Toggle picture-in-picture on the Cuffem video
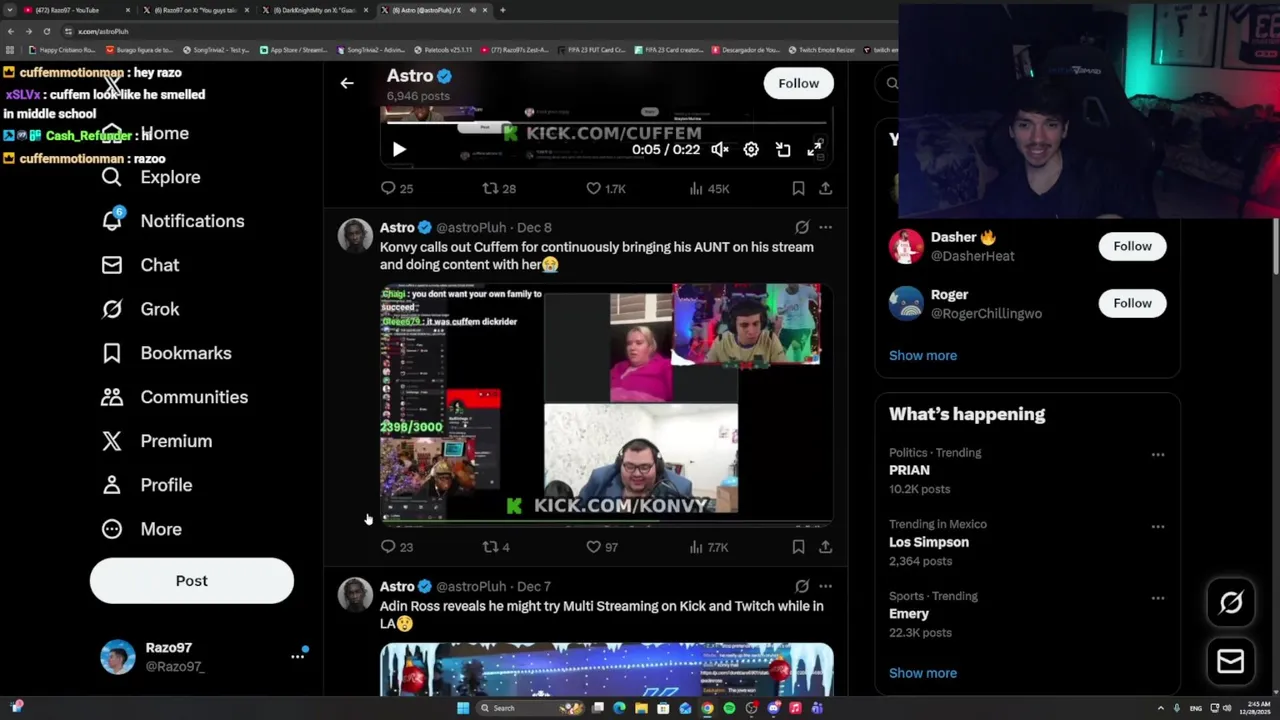This screenshot has width=1280, height=720. tap(783, 150)
